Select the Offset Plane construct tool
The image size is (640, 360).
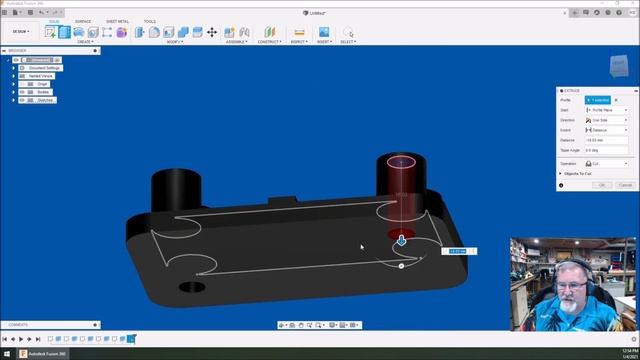[269, 32]
